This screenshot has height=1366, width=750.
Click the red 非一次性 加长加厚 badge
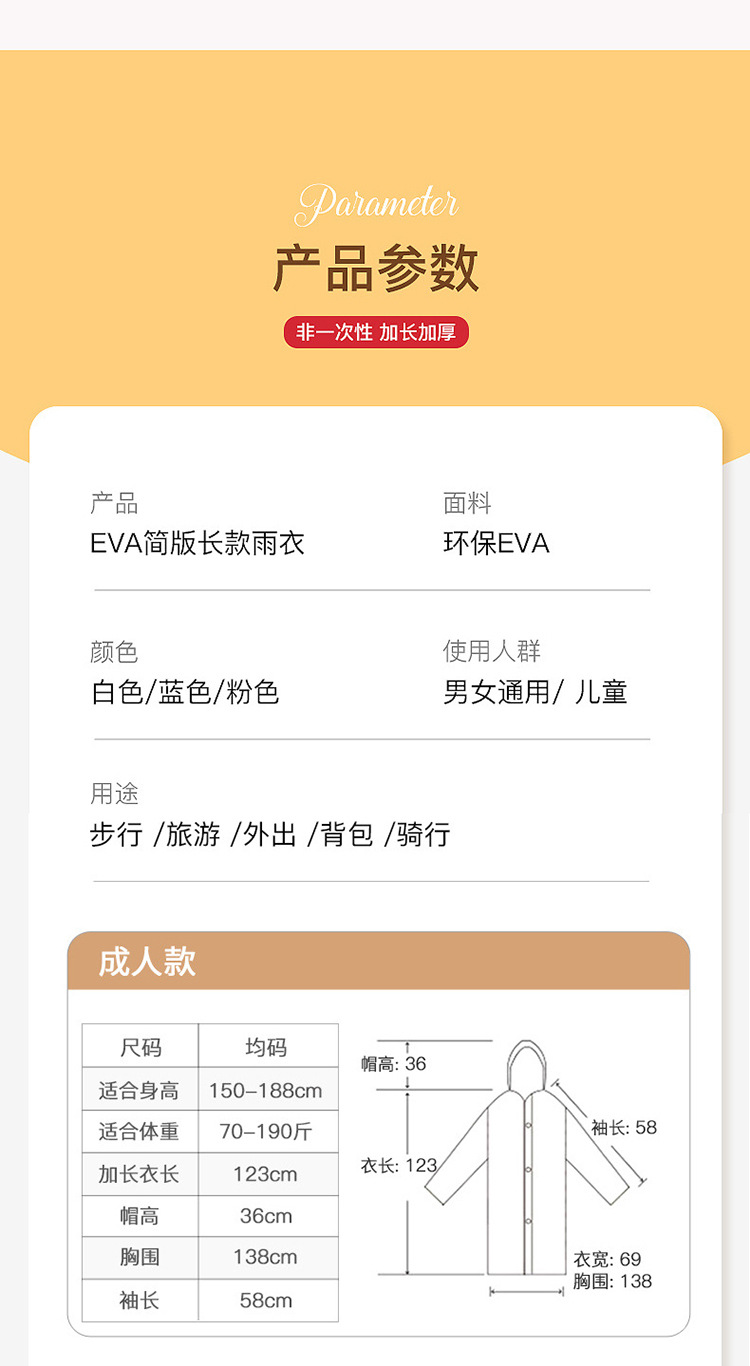[x=376, y=333]
